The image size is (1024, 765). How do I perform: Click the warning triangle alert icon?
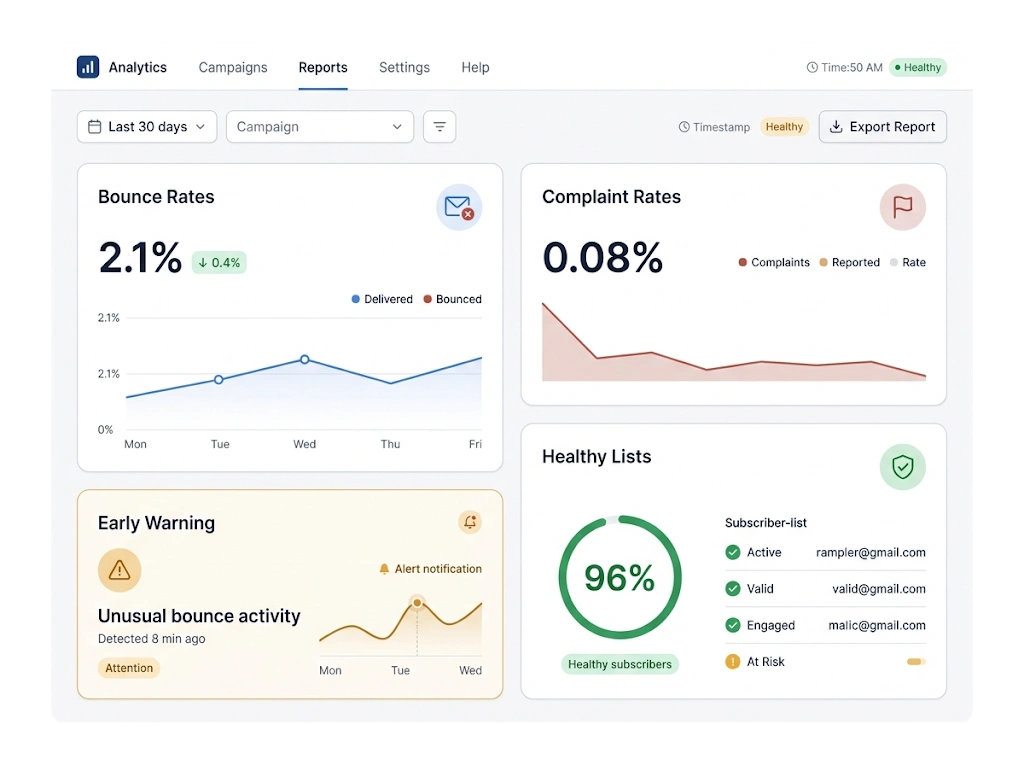pyautogui.click(x=120, y=570)
